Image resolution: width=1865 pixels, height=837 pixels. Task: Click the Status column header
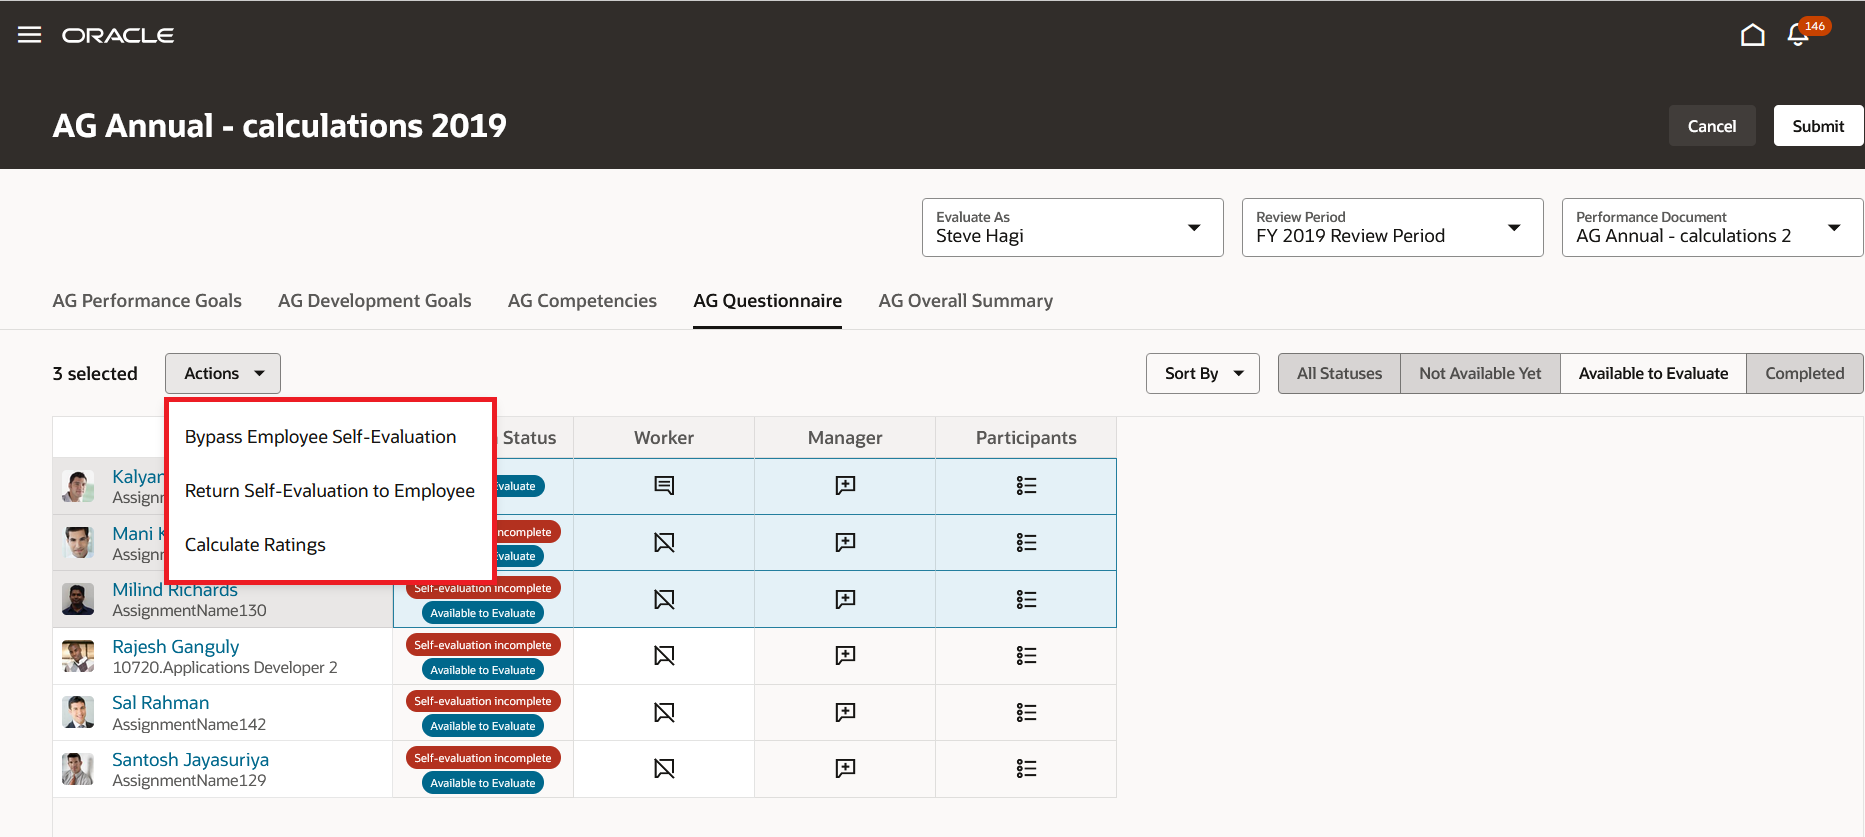pos(529,438)
